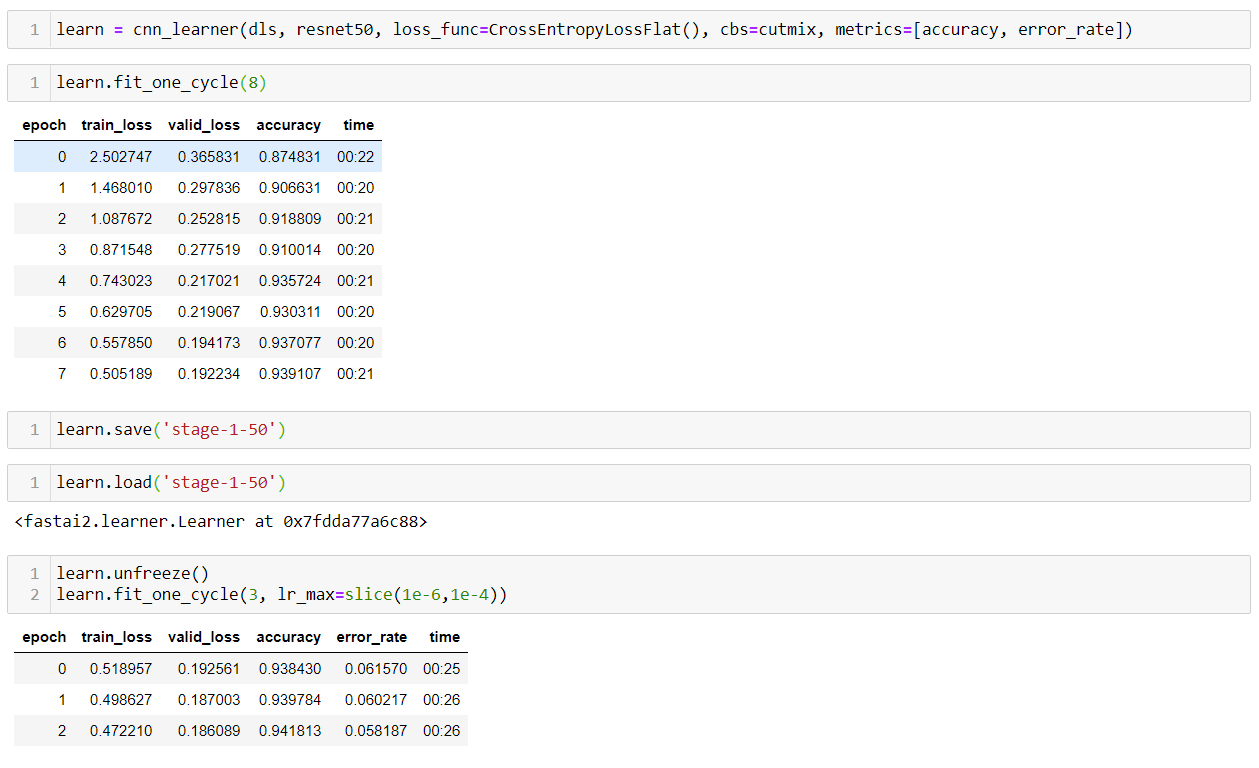Select train_loss value 0.518957
The height and width of the screenshot is (768, 1259).
pos(121,669)
